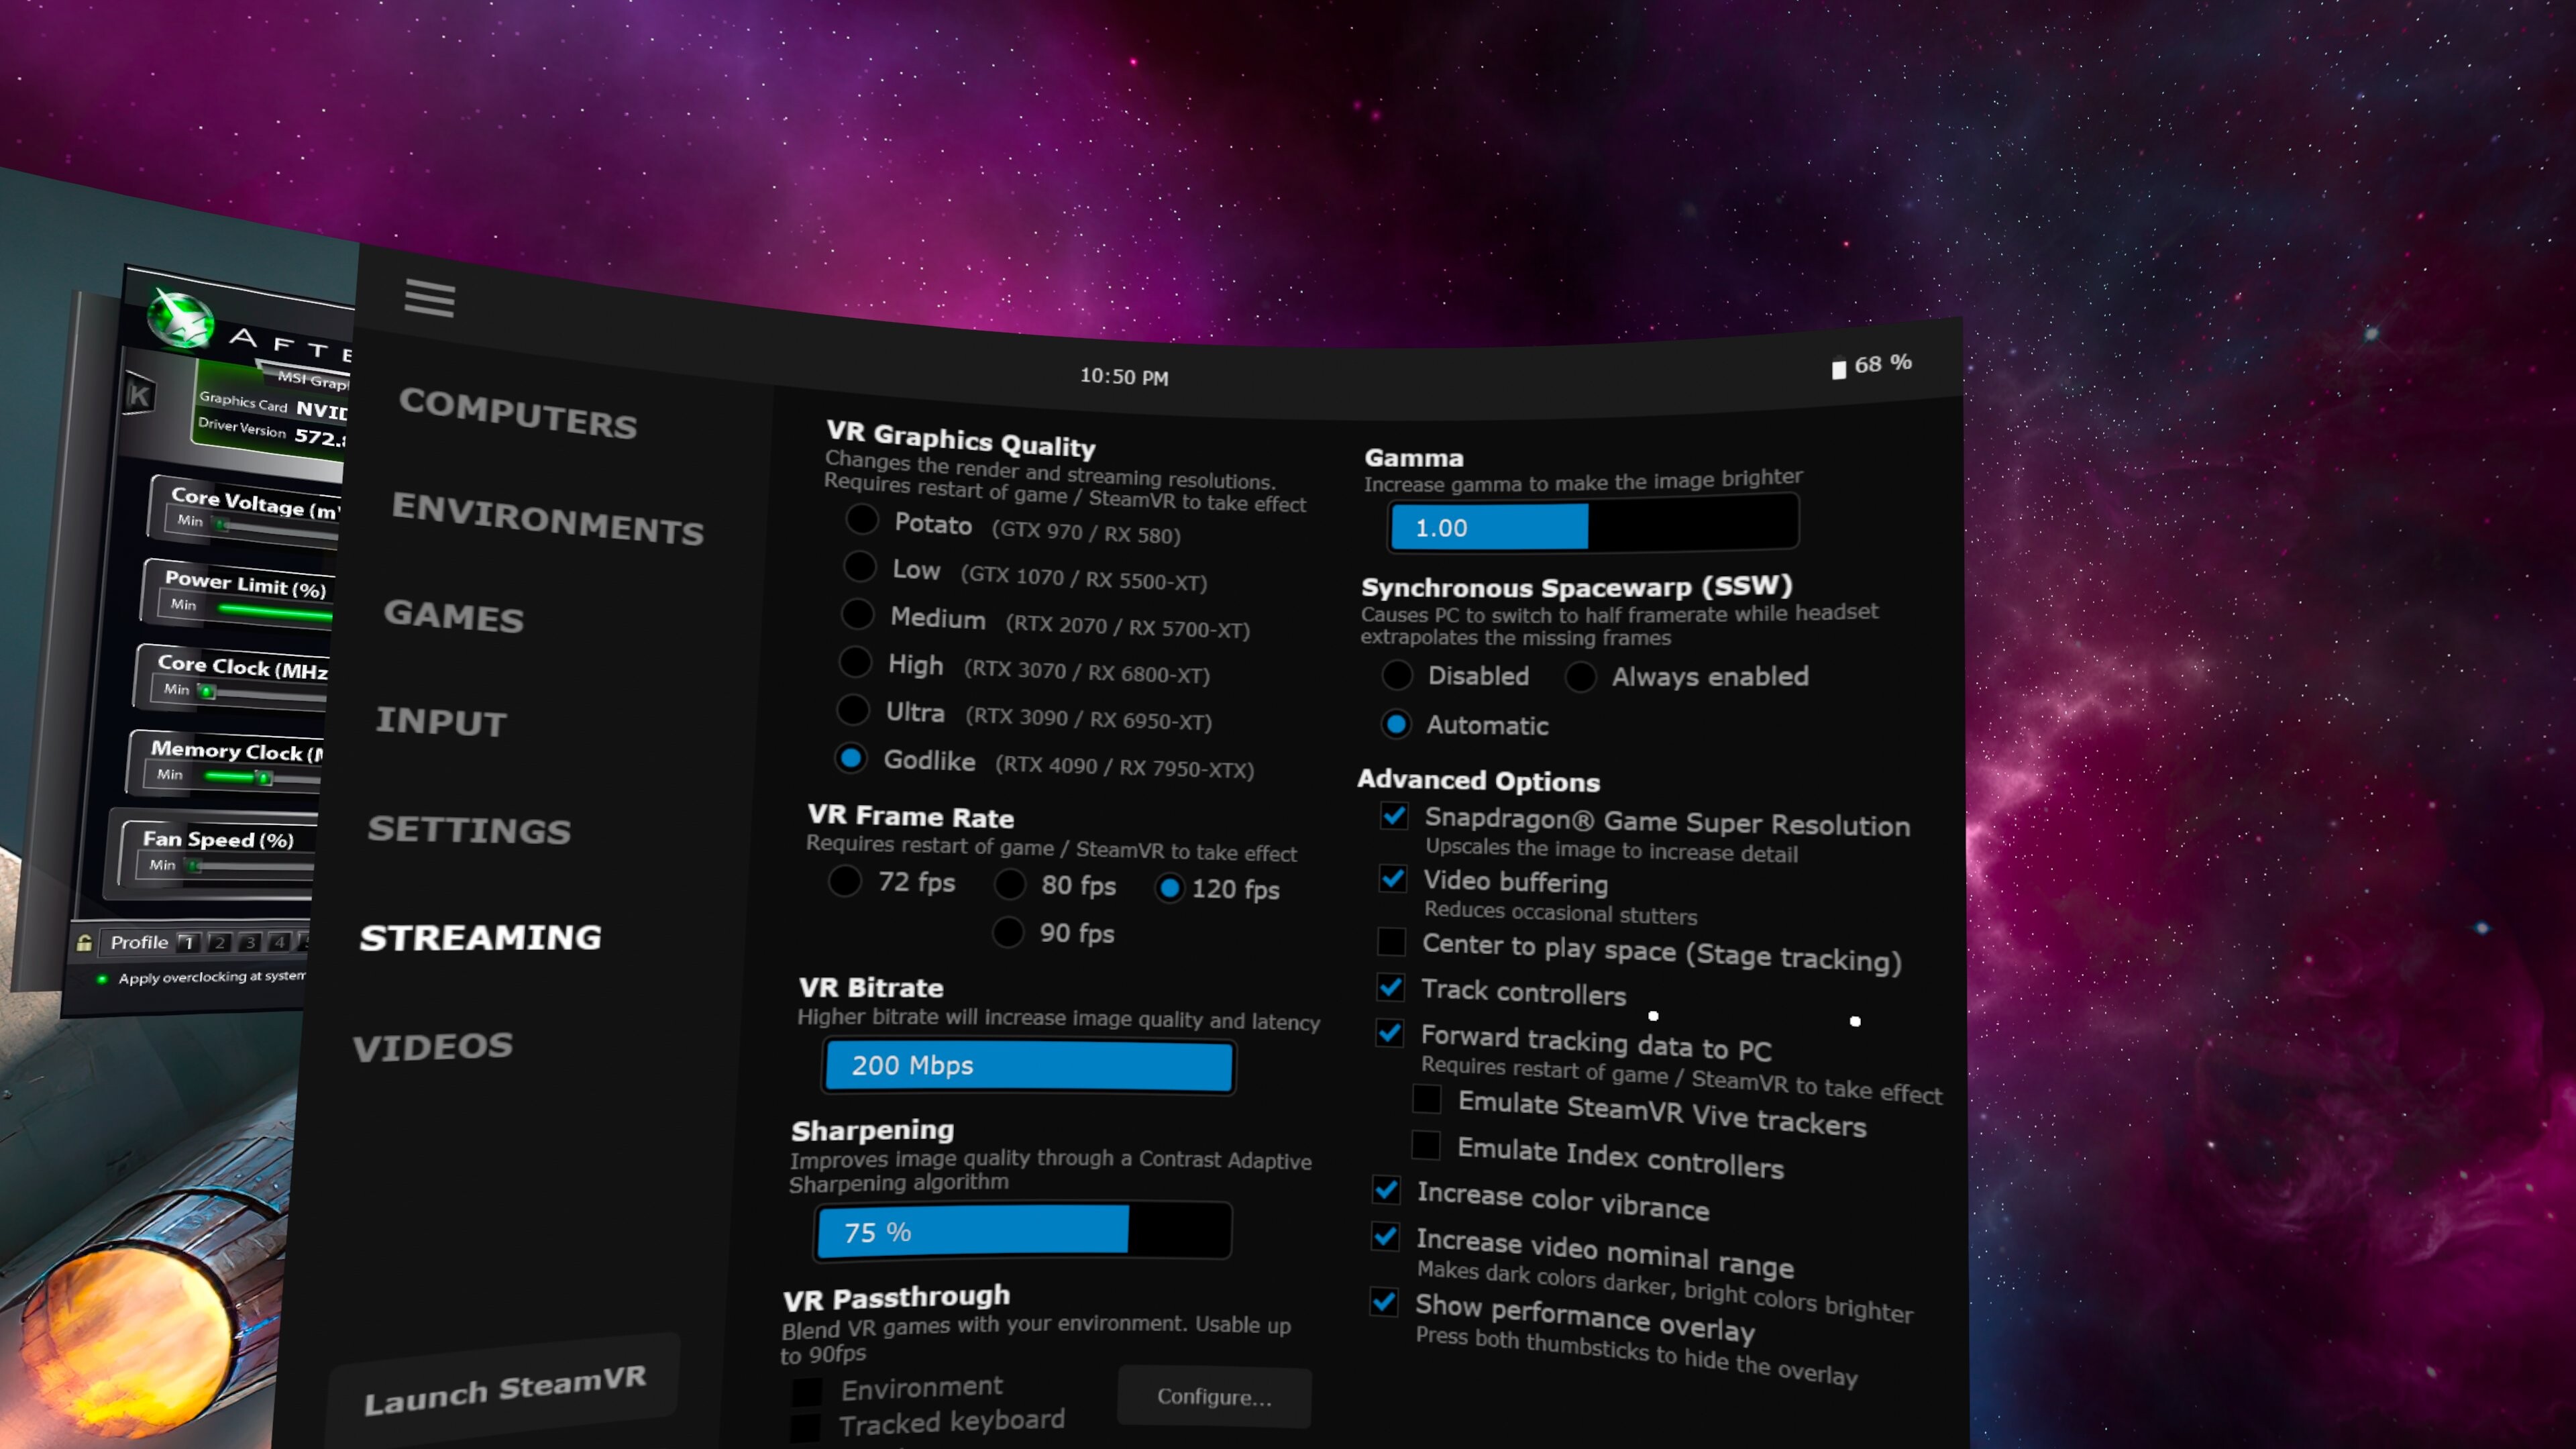Select Godlike graphics quality

(851, 758)
